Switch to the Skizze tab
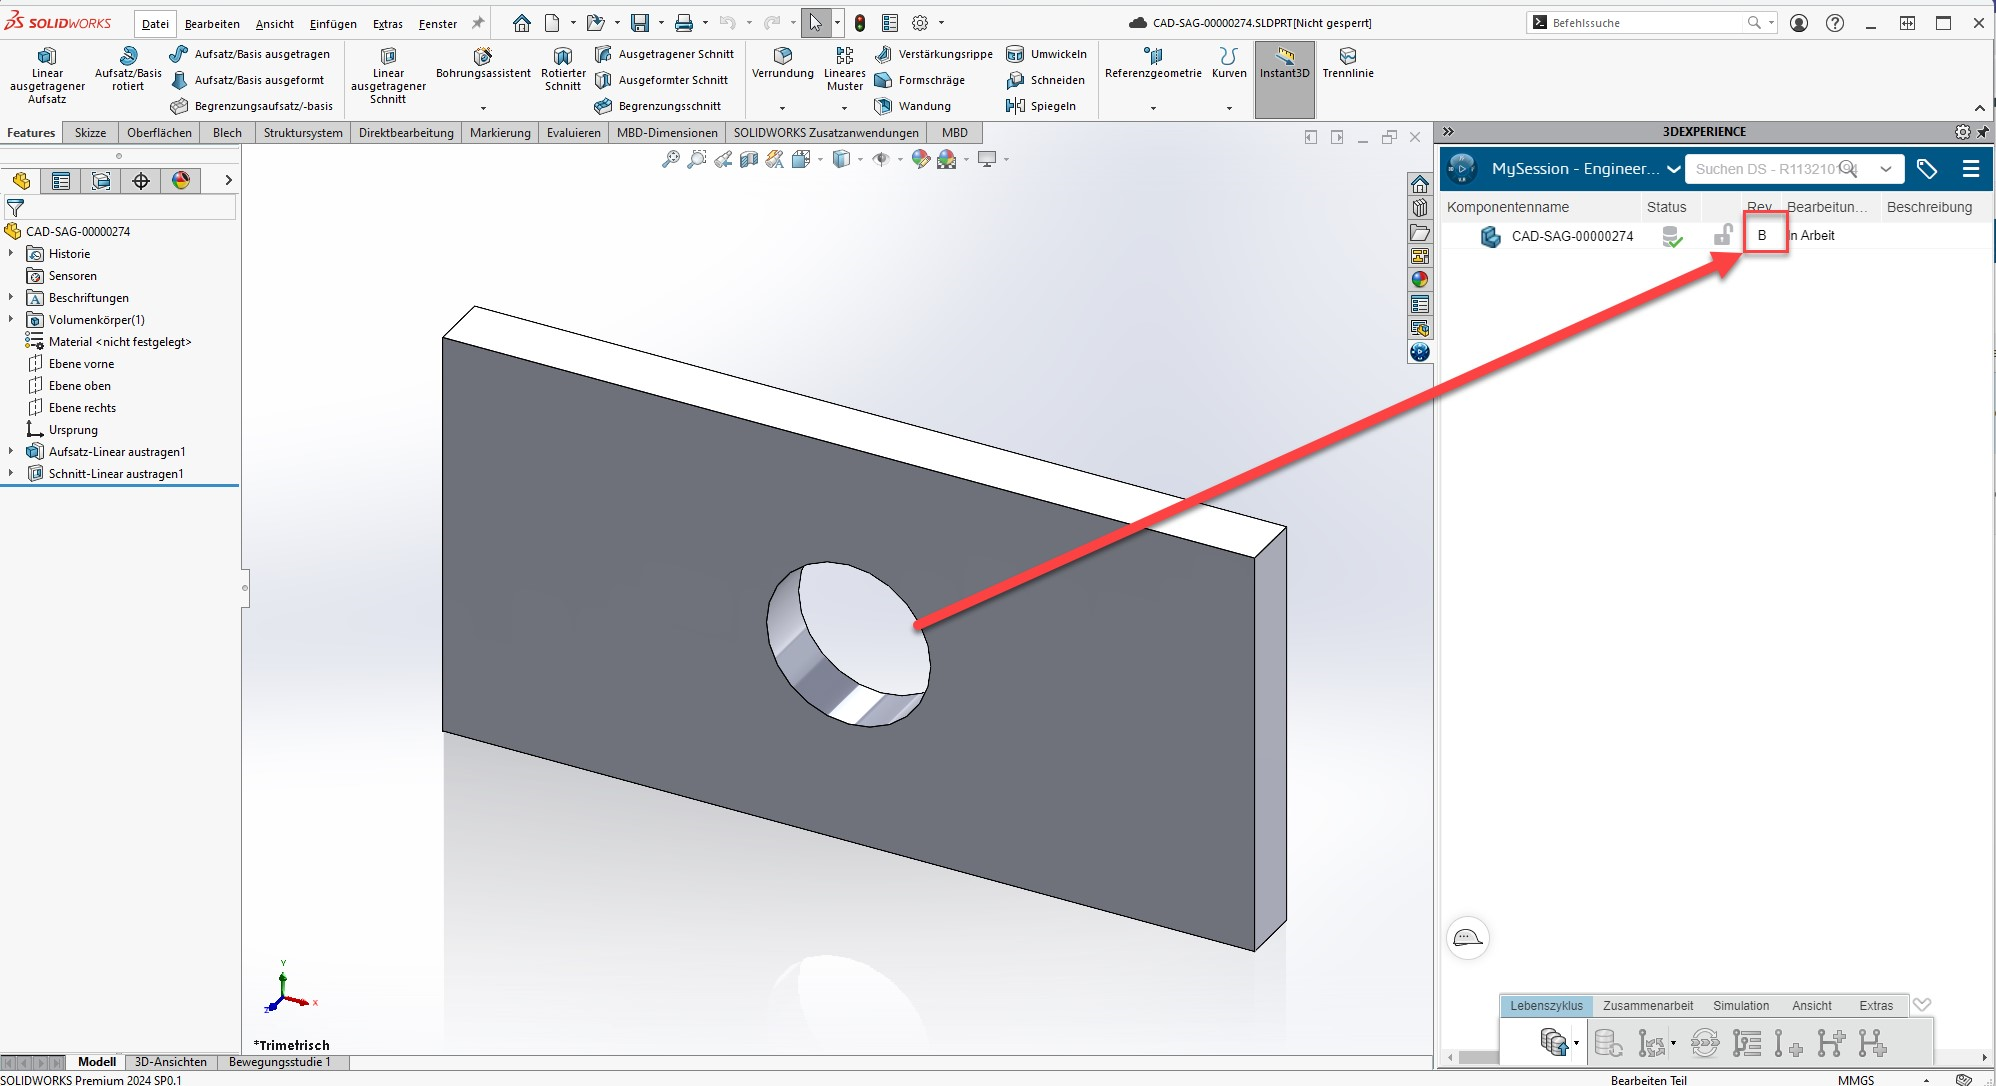This screenshot has width=1996, height=1086. (x=90, y=133)
